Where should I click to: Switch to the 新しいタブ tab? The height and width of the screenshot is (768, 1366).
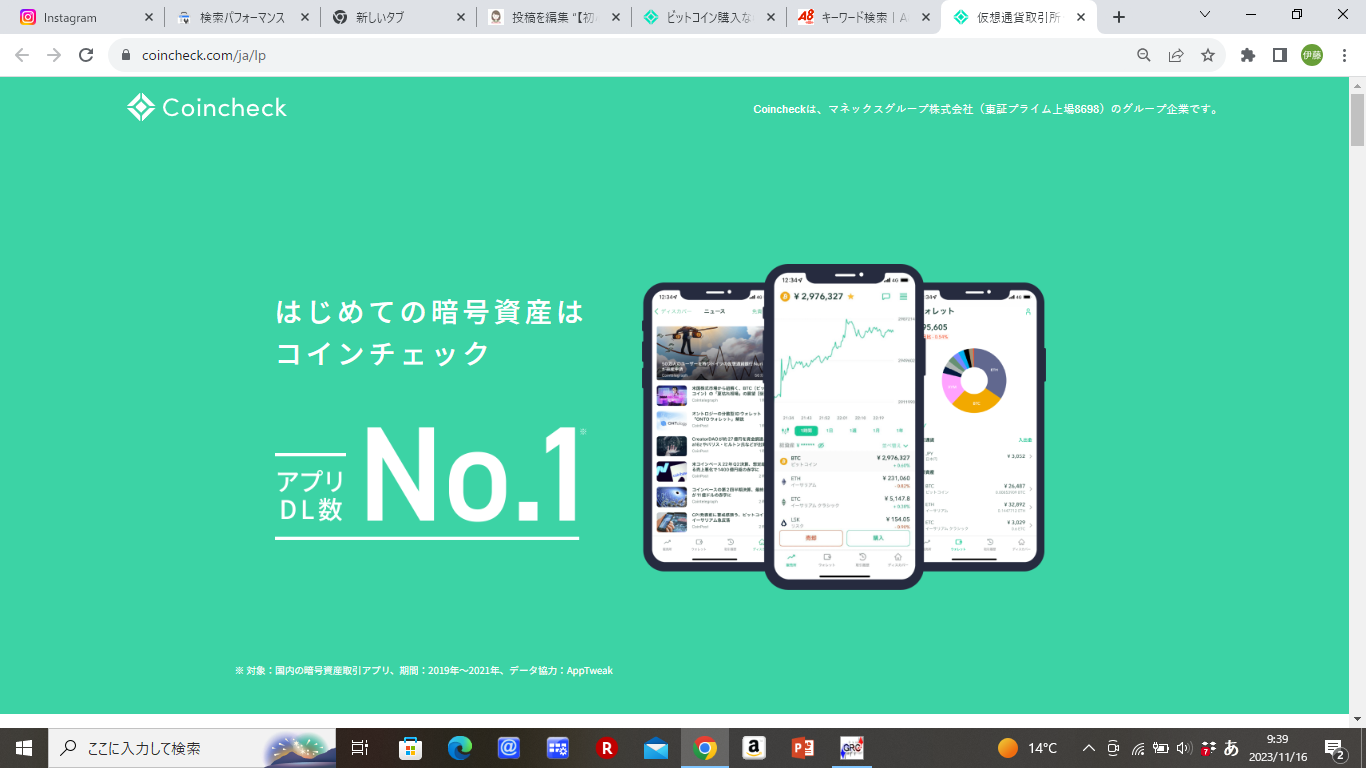tap(399, 17)
